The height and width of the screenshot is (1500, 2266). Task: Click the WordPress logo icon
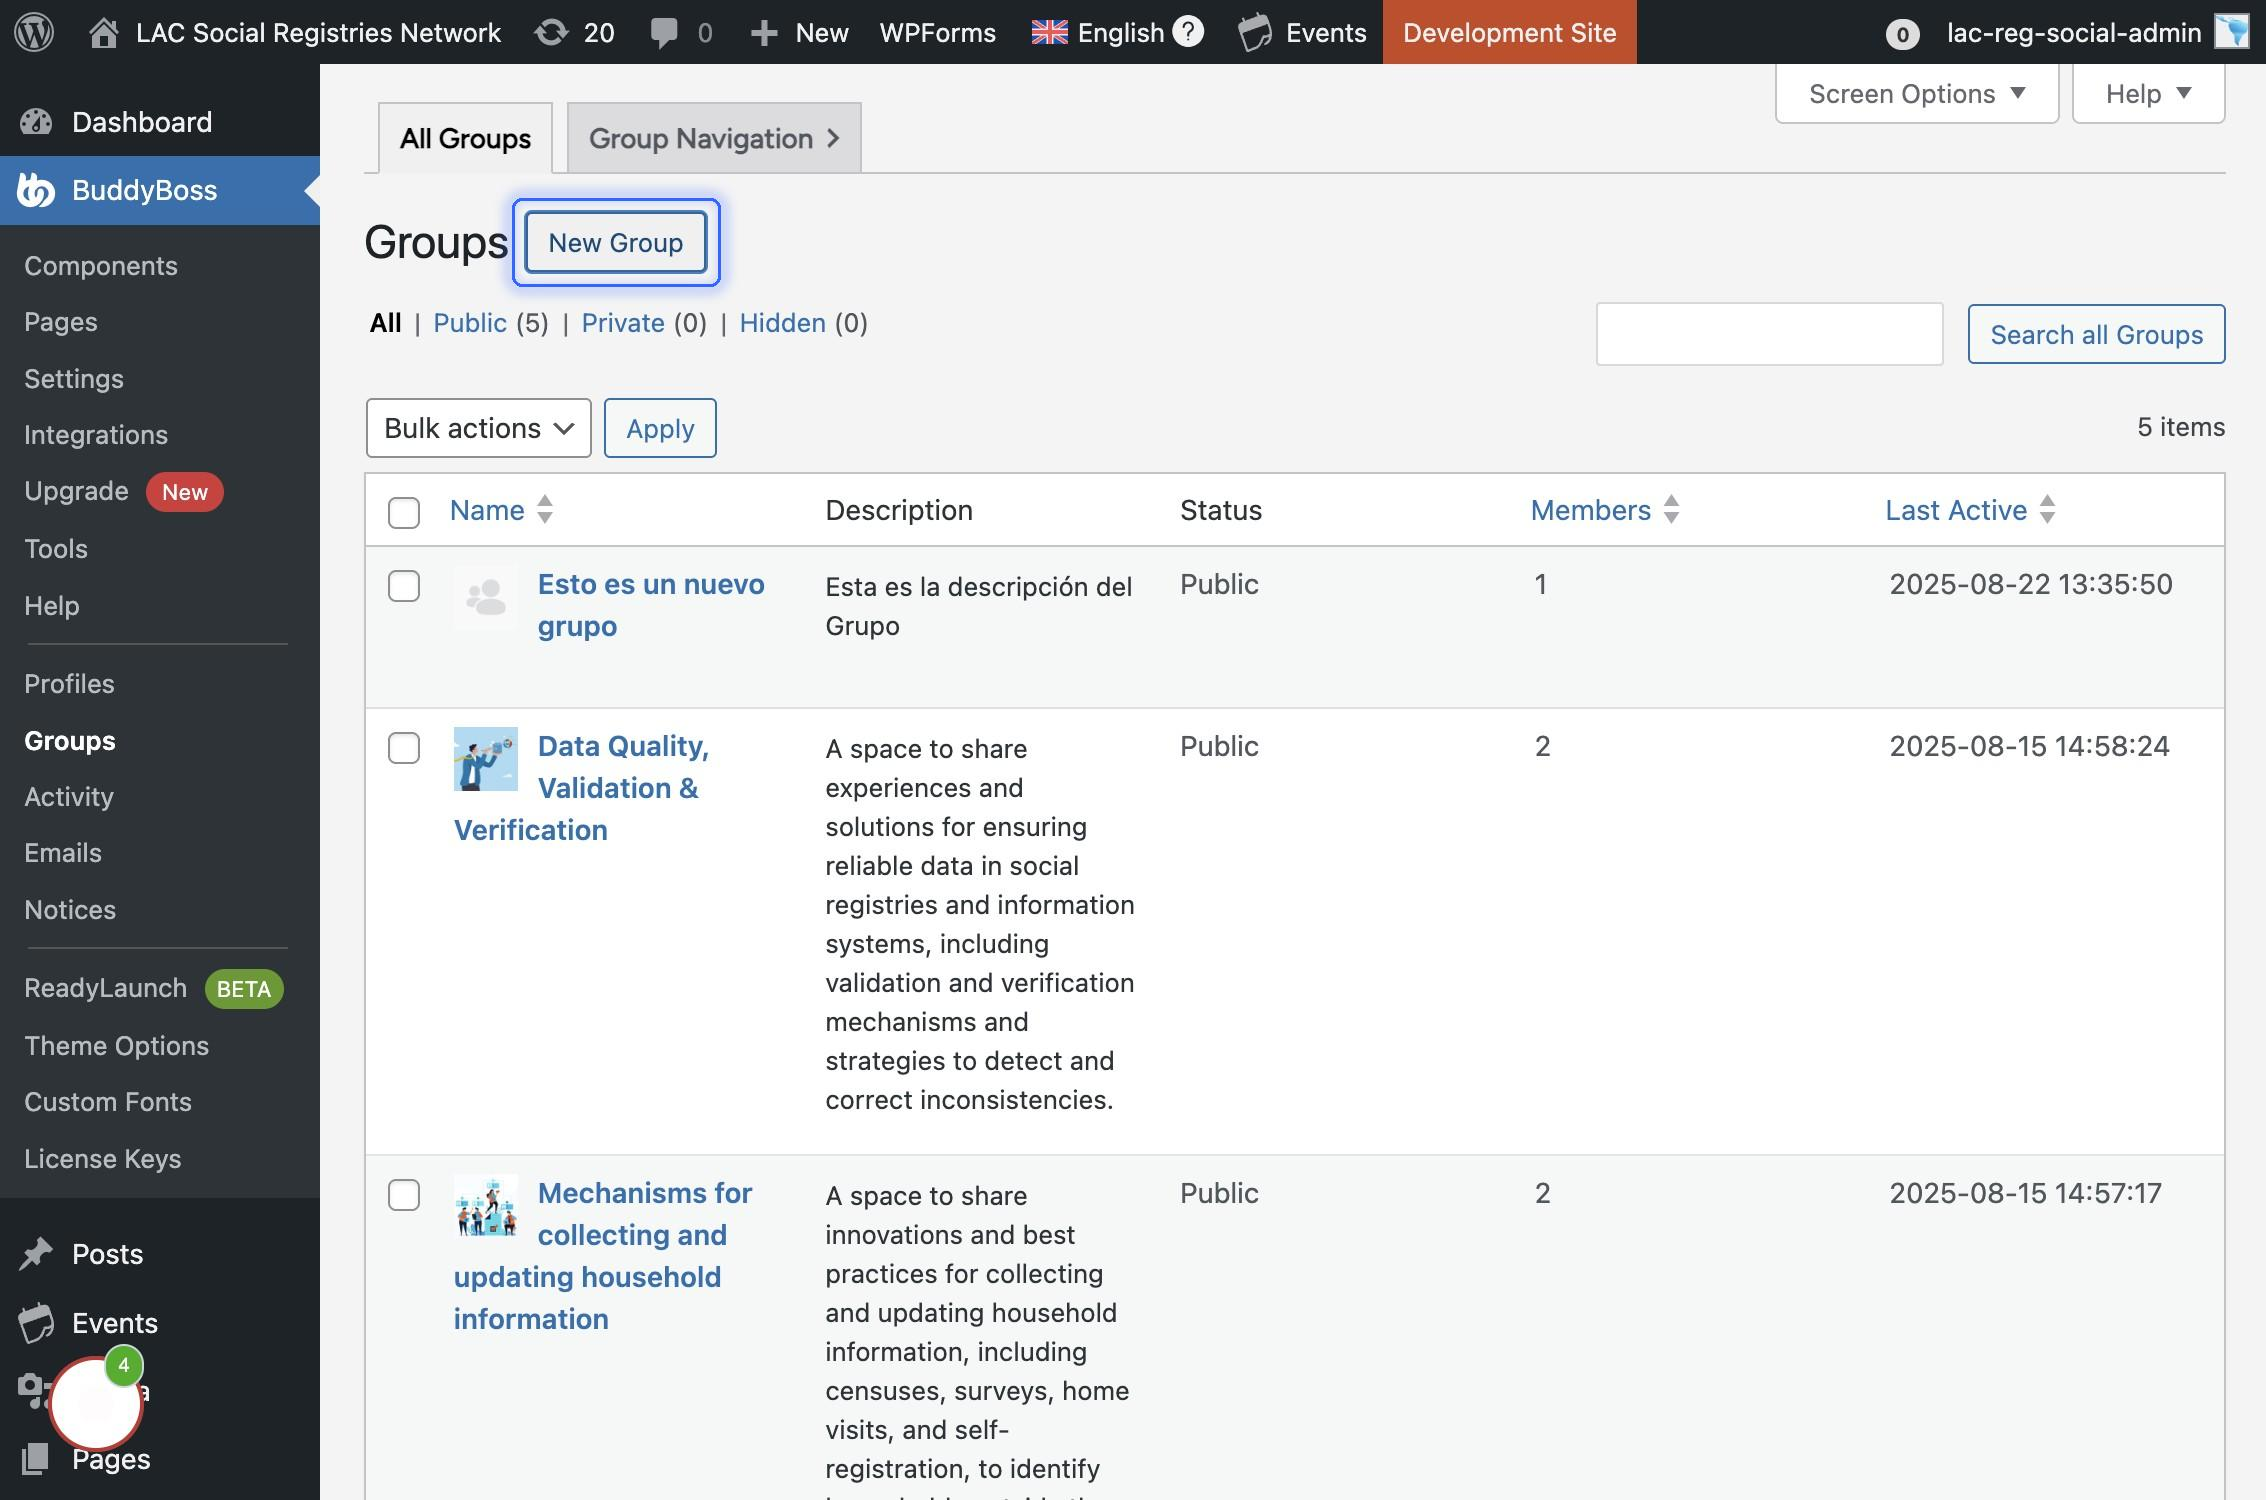pyautogui.click(x=34, y=32)
